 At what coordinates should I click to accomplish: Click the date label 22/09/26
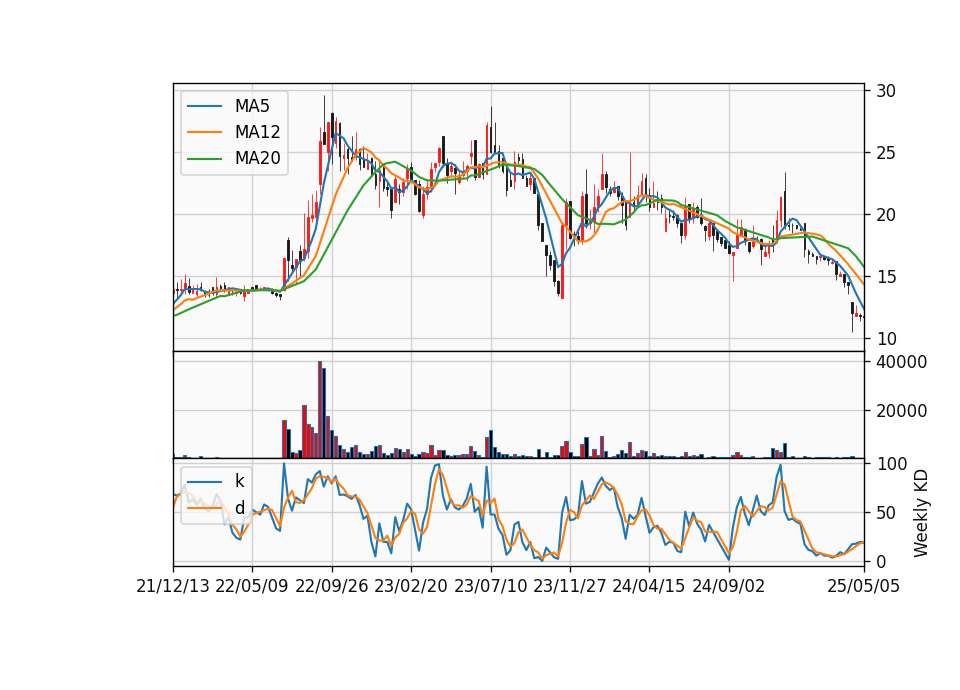coord(332,587)
